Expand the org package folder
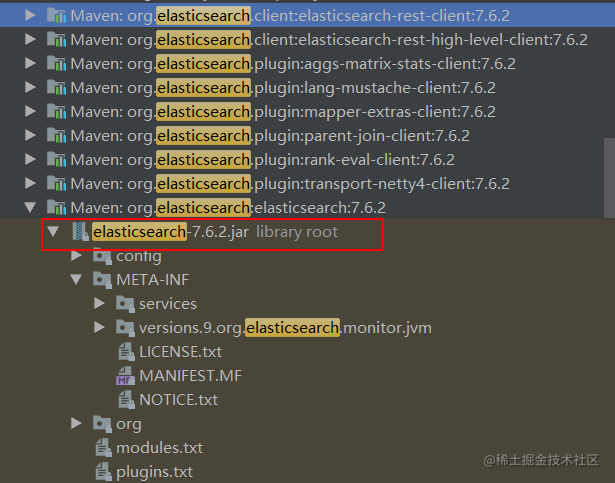Image resolution: width=615 pixels, height=483 pixels. [76, 423]
